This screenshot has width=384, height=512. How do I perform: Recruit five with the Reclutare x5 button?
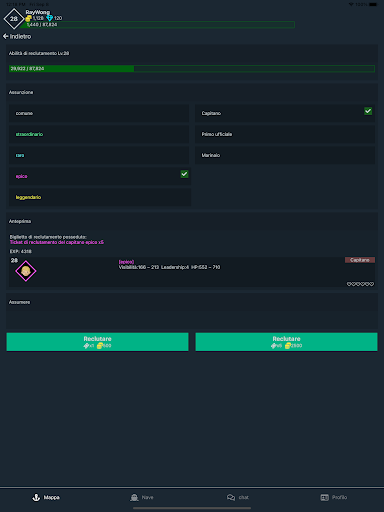pyautogui.click(x=286, y=342)
